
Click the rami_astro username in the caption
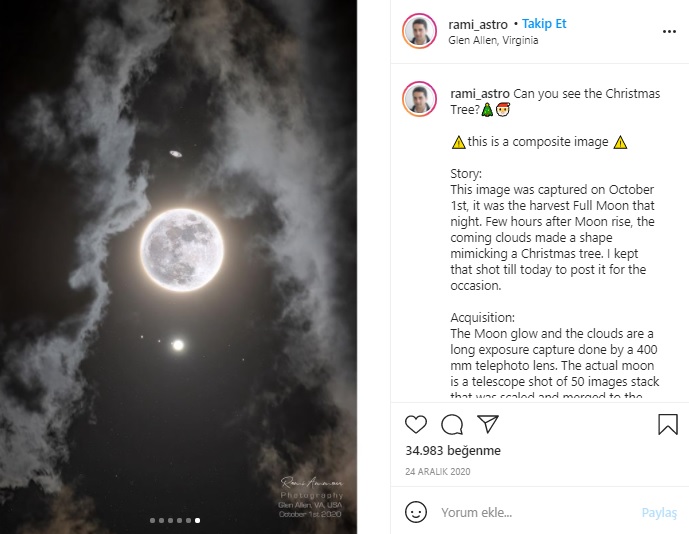tap(481, 93)
